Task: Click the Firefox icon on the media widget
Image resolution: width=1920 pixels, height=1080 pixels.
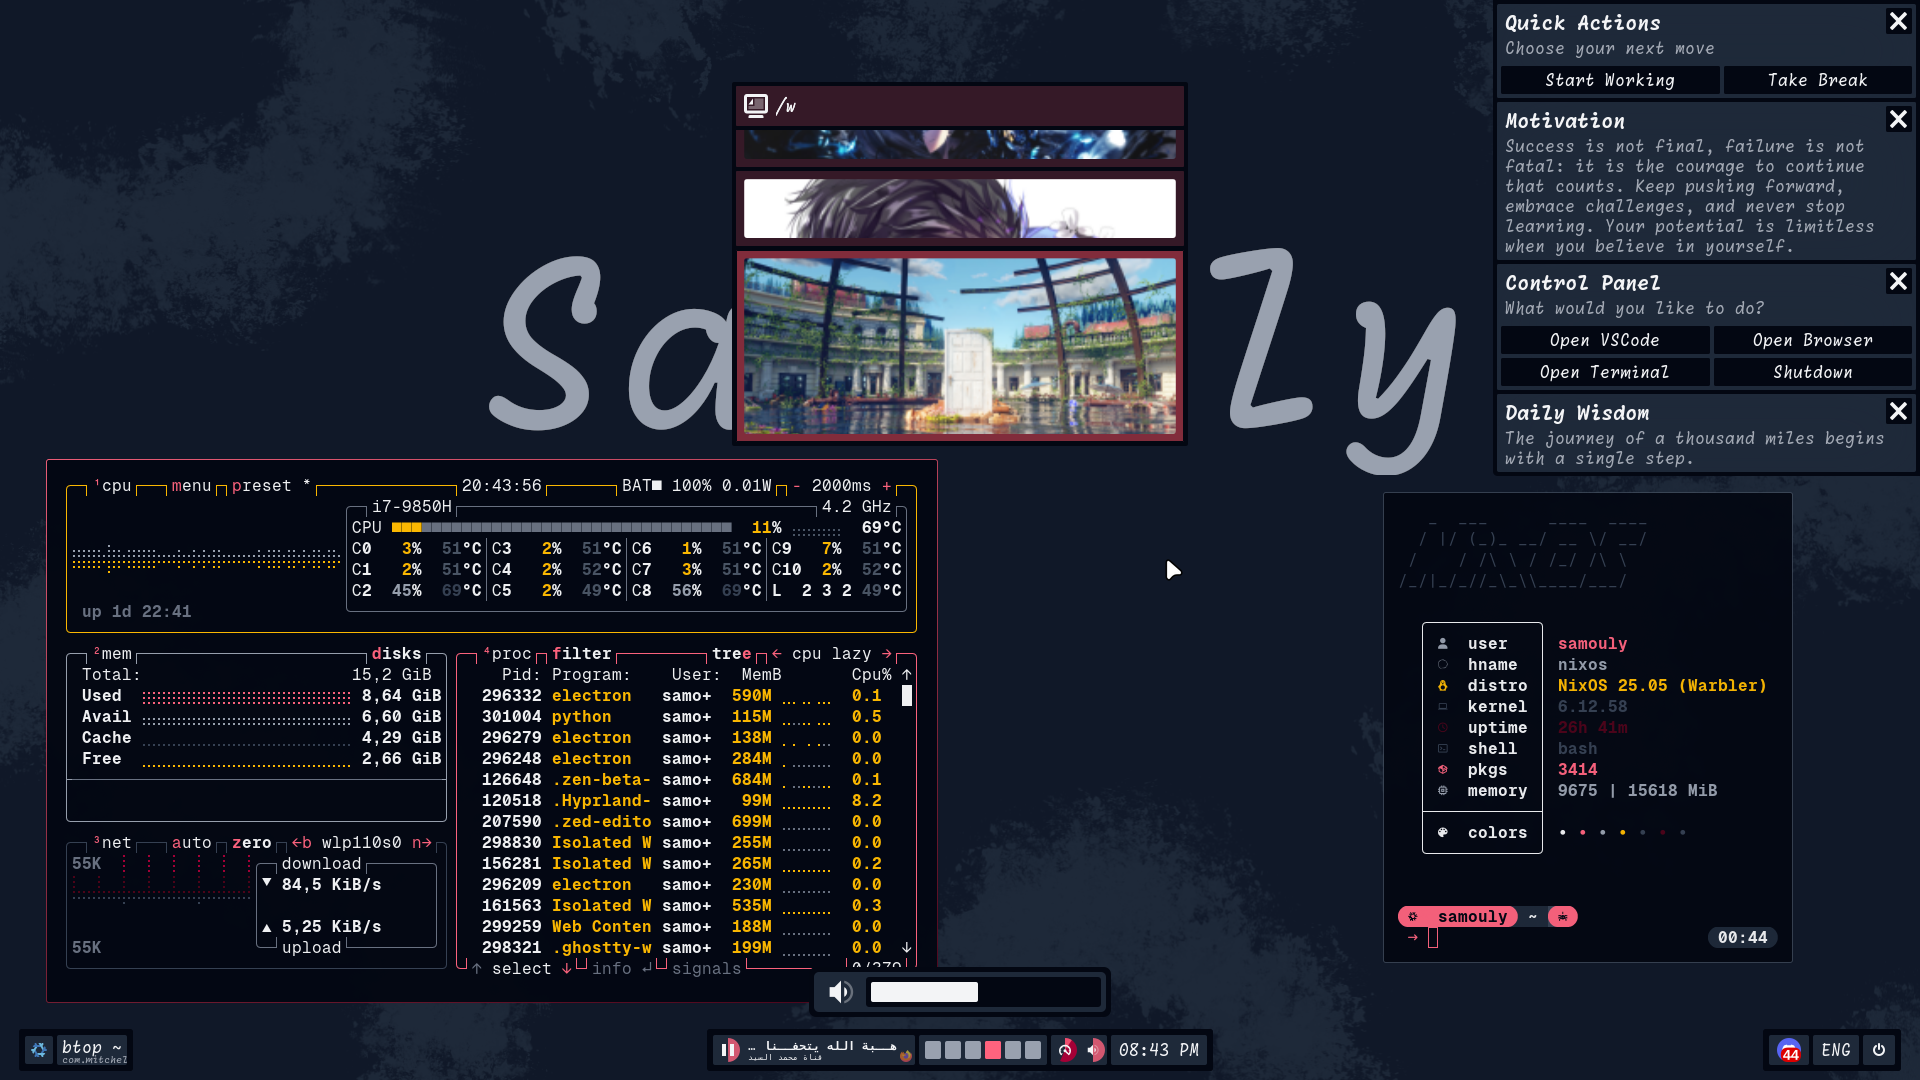Action: click(x=905, y=1056)
